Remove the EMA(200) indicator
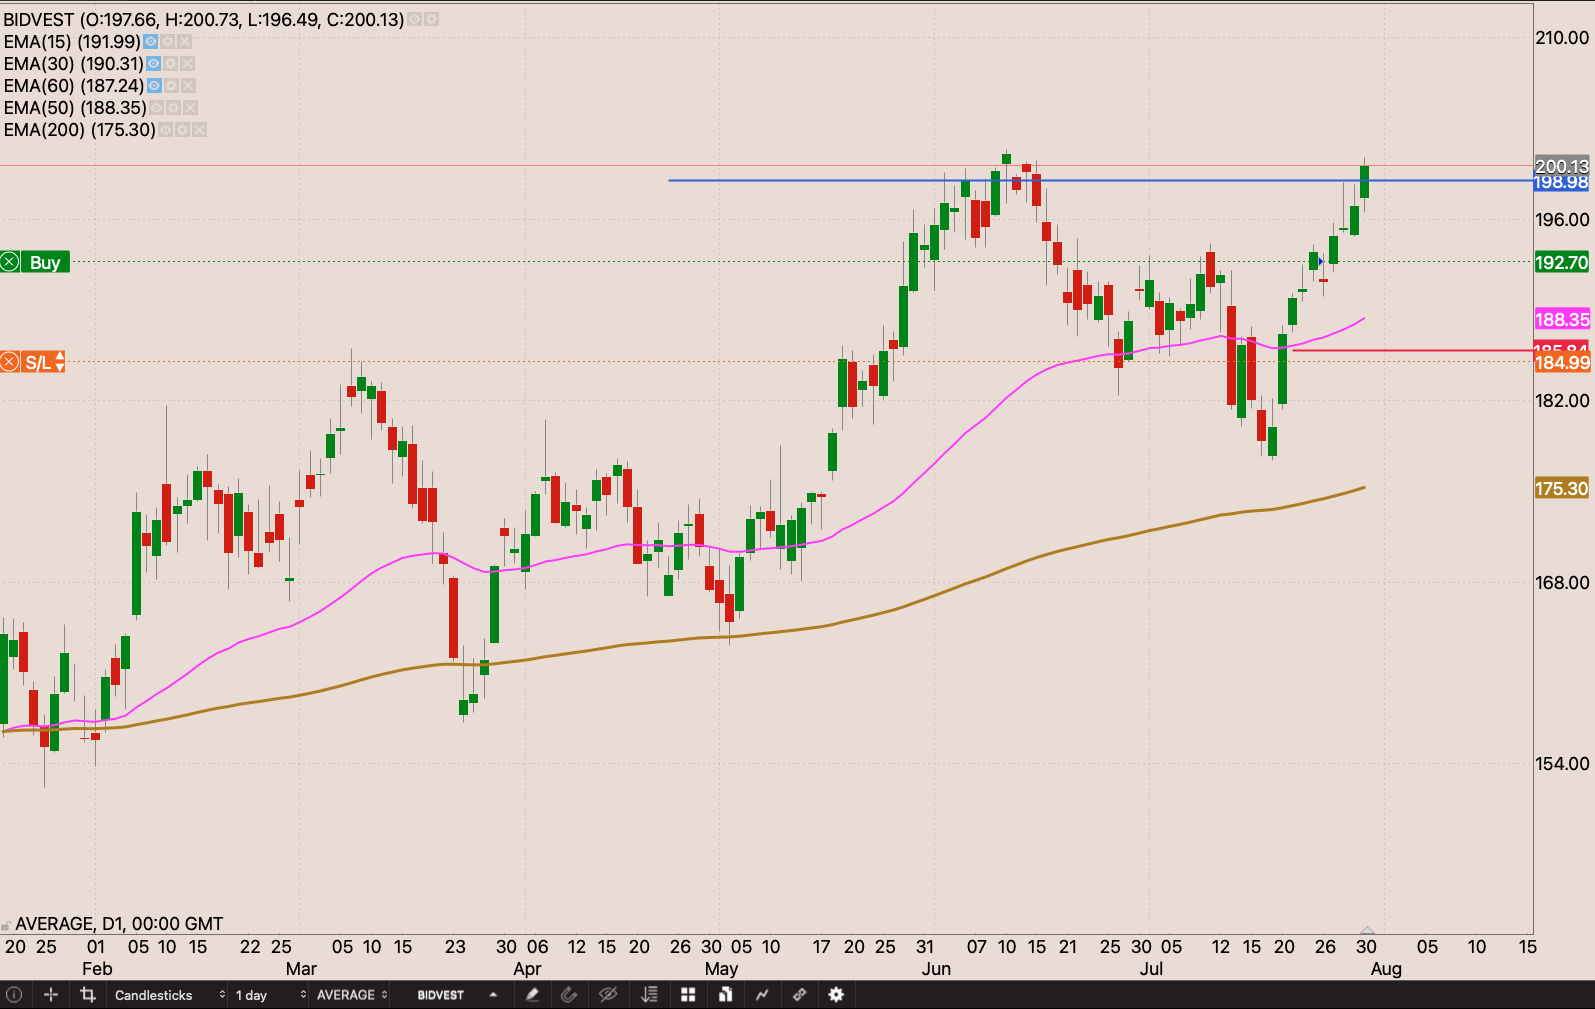 (x=199, y=130)
